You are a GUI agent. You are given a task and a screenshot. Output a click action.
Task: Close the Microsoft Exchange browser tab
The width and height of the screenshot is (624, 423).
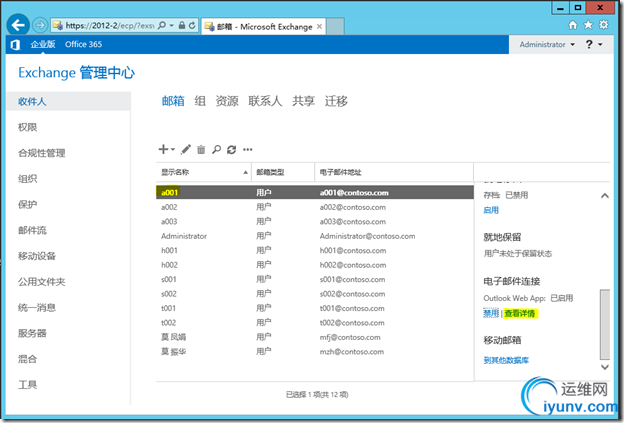click(x=319, y=27)
